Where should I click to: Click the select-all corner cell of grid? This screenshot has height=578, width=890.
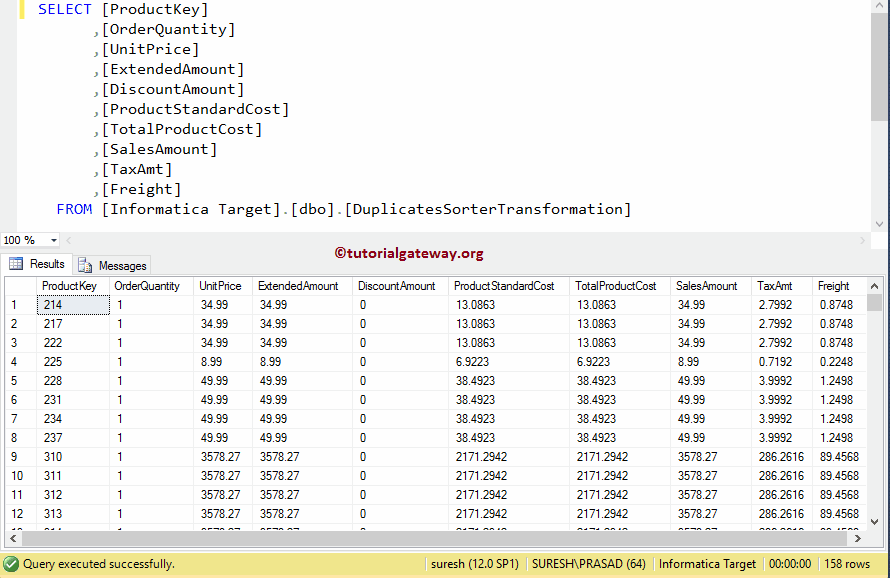[x=21, y=286]
